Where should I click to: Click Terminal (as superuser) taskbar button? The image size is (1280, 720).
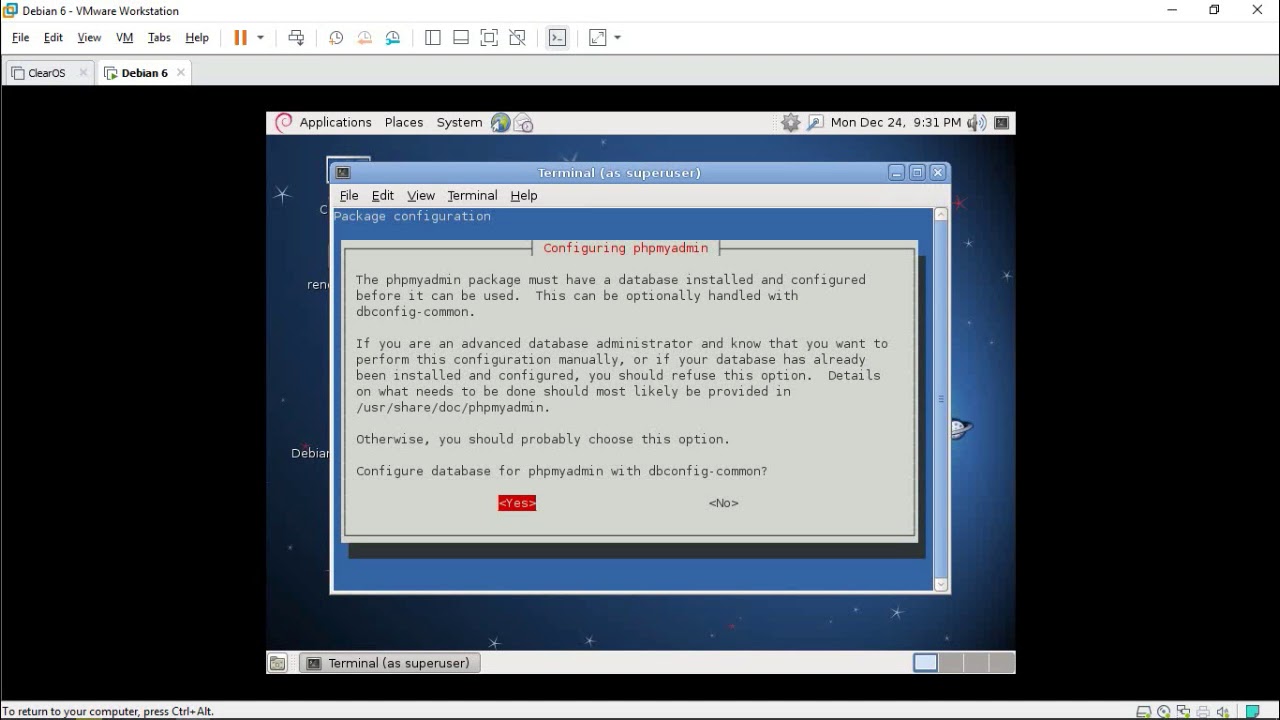tap(390, 663)
